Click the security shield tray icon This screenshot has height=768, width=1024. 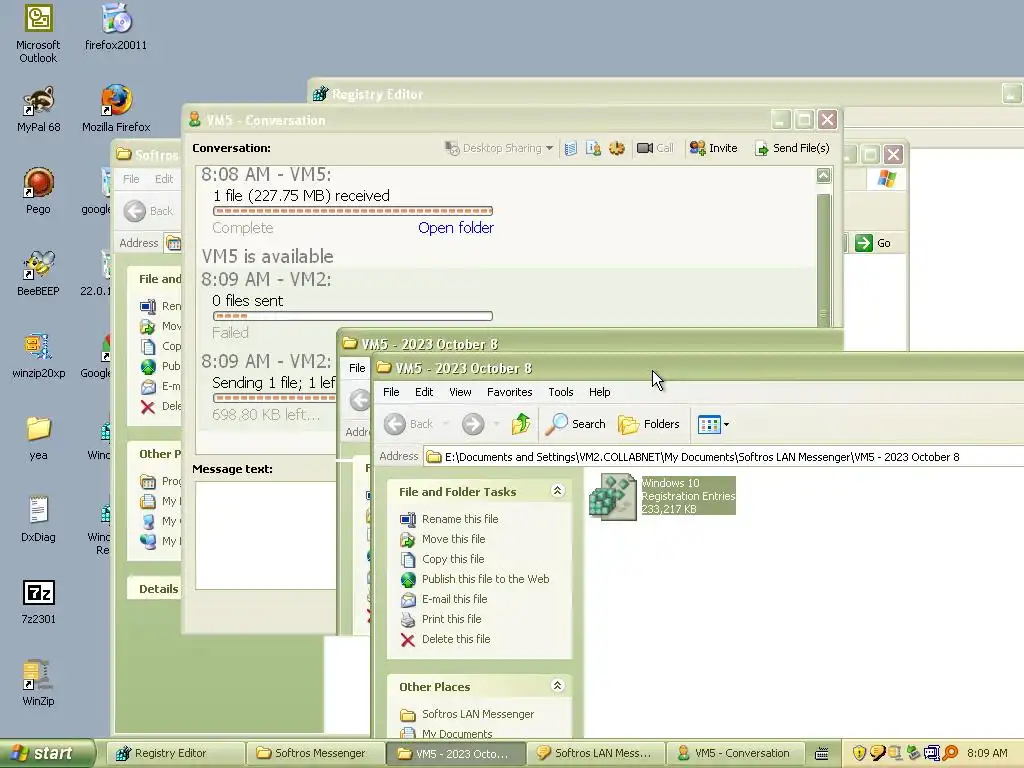[859, 754]
